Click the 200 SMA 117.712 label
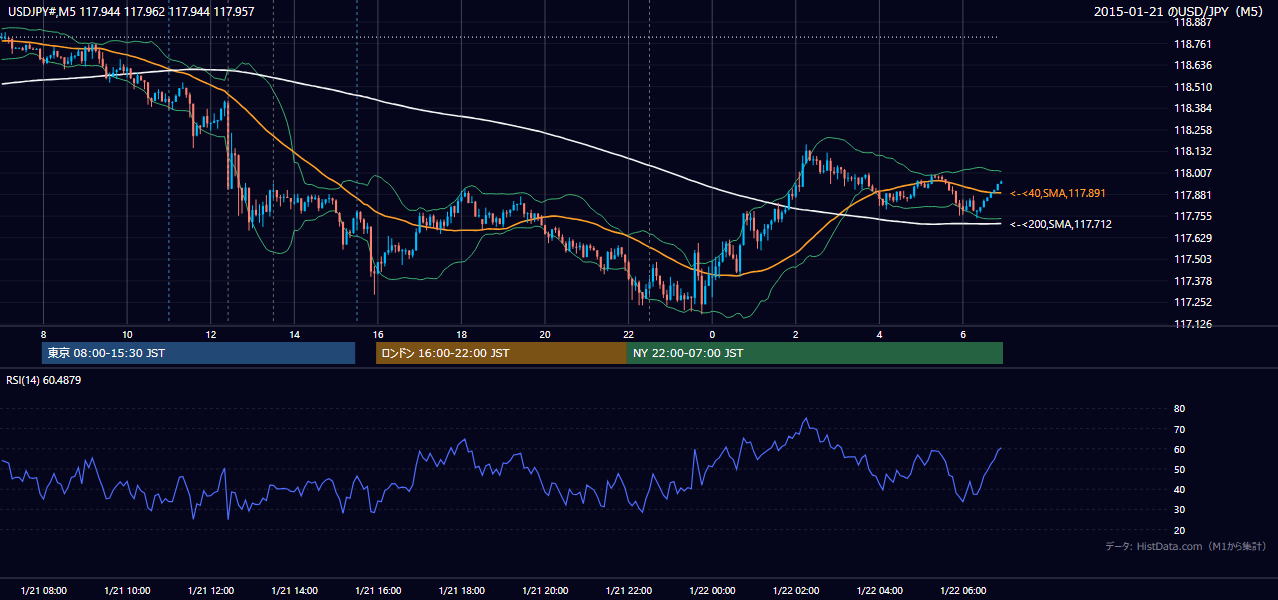This screenshot has width=1278, height=600. pyautogui.click(x=1060, y=224)
